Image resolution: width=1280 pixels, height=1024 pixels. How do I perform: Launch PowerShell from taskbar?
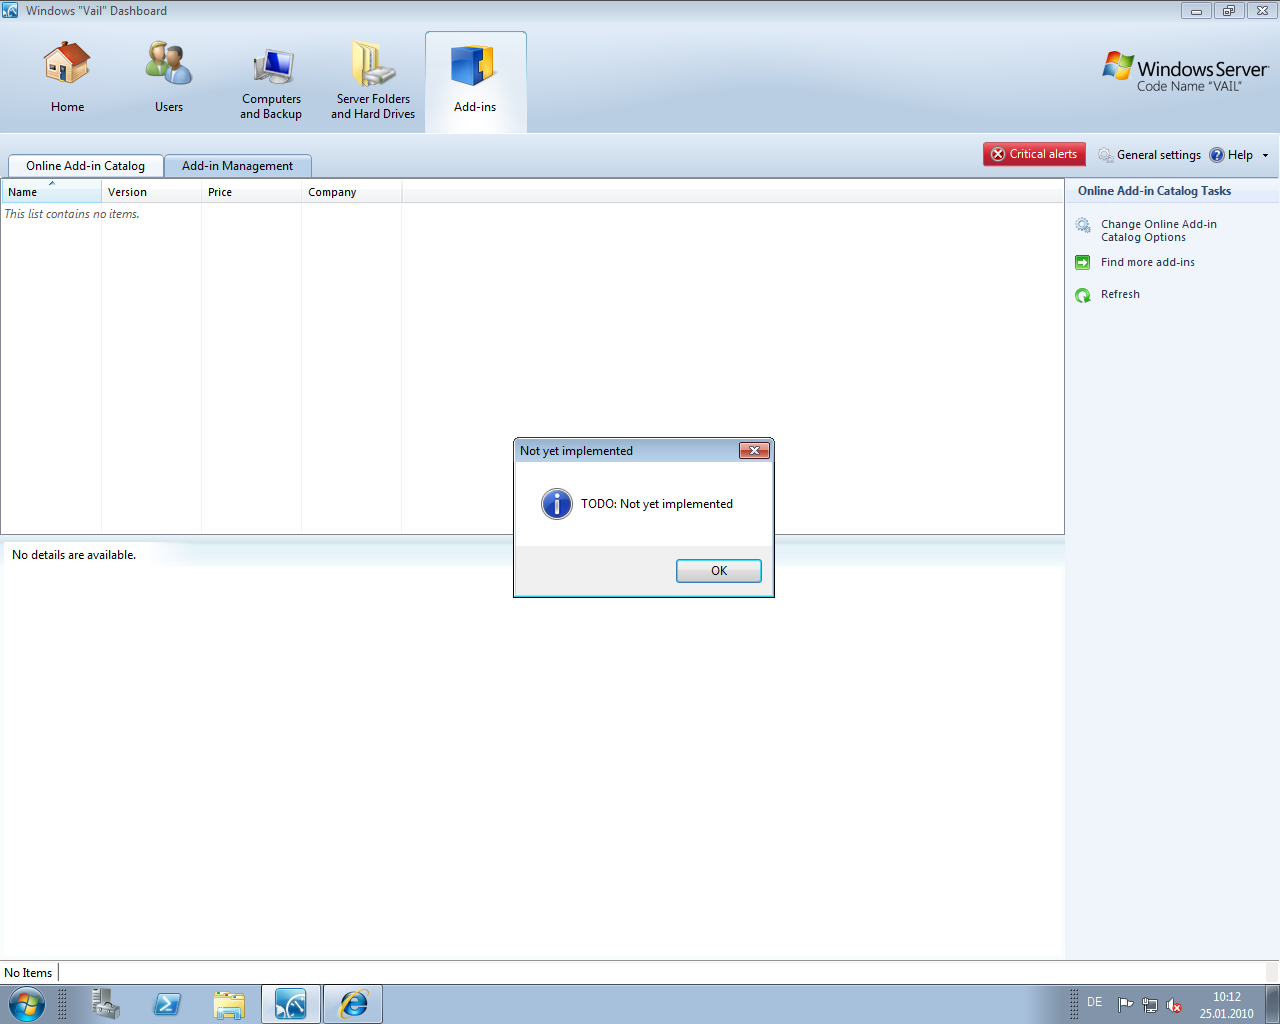point(167,1004)
